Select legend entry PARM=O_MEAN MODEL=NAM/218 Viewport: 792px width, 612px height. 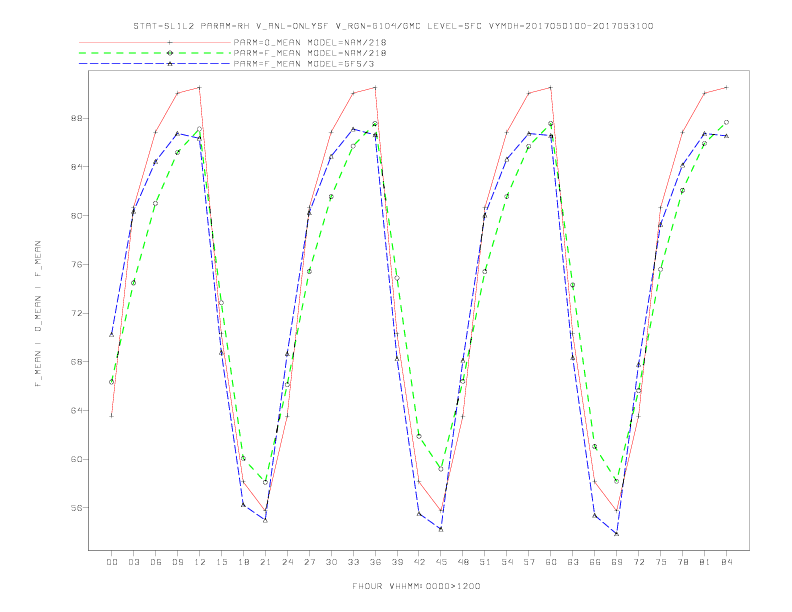point(310,42)
